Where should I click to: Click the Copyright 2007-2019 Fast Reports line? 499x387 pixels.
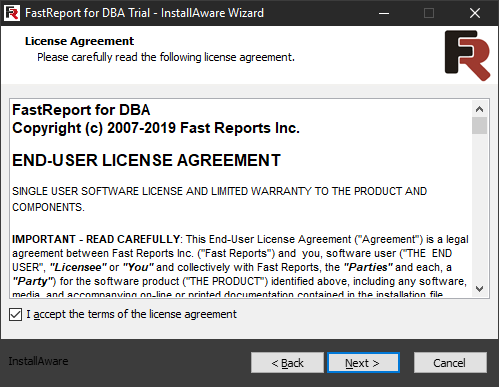[156, 128]
